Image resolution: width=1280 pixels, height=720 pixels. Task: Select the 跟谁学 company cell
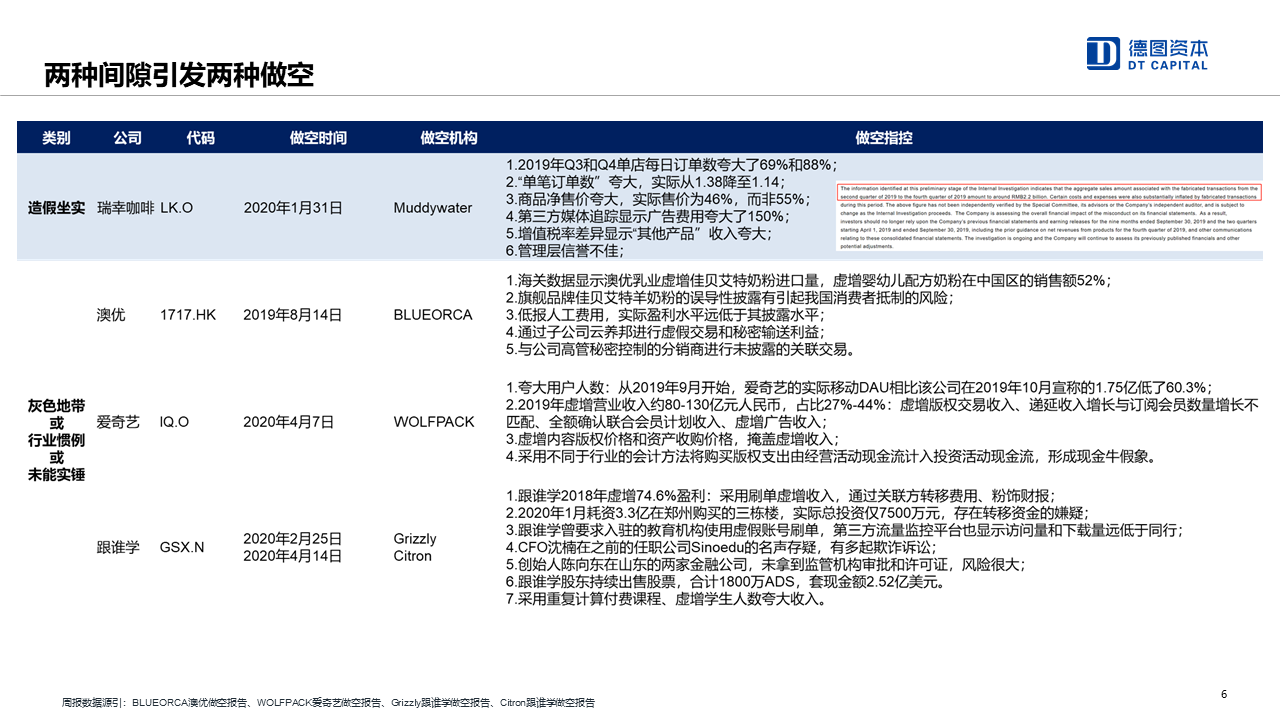coord(118,547)
